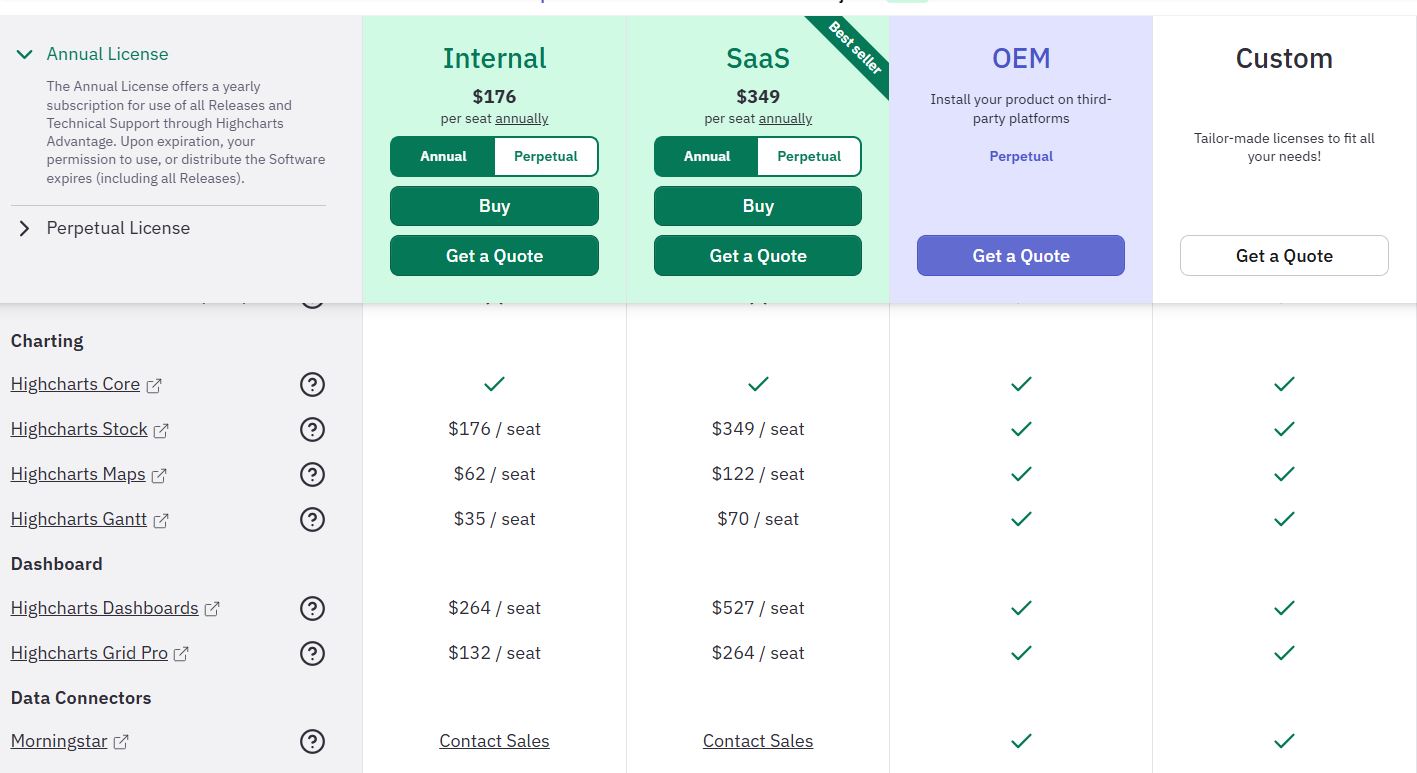Switch Internal plan to Perpetual billing
This screenshot has height=773, width=1417.
tap(545, 156)
